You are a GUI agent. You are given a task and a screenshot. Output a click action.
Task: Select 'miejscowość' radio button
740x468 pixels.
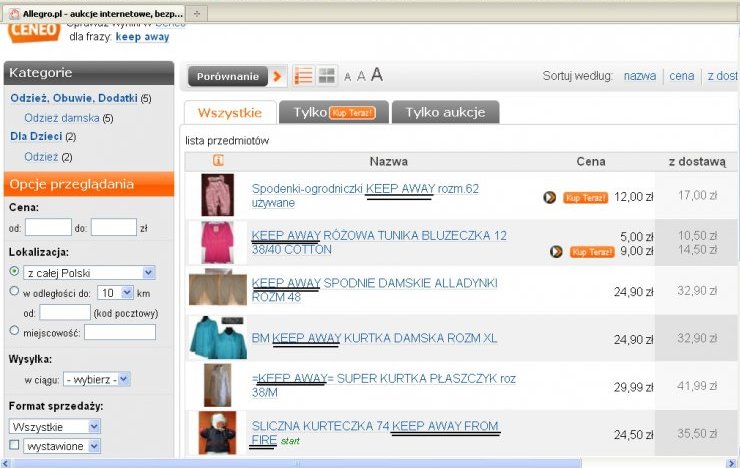pyautogui.click(x=14, y=331)
